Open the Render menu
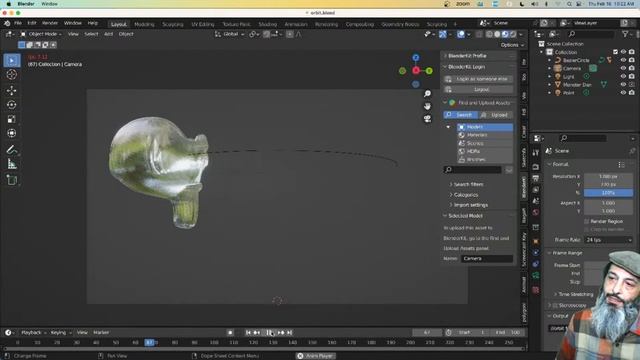640x360 pixels. point(50,23)
